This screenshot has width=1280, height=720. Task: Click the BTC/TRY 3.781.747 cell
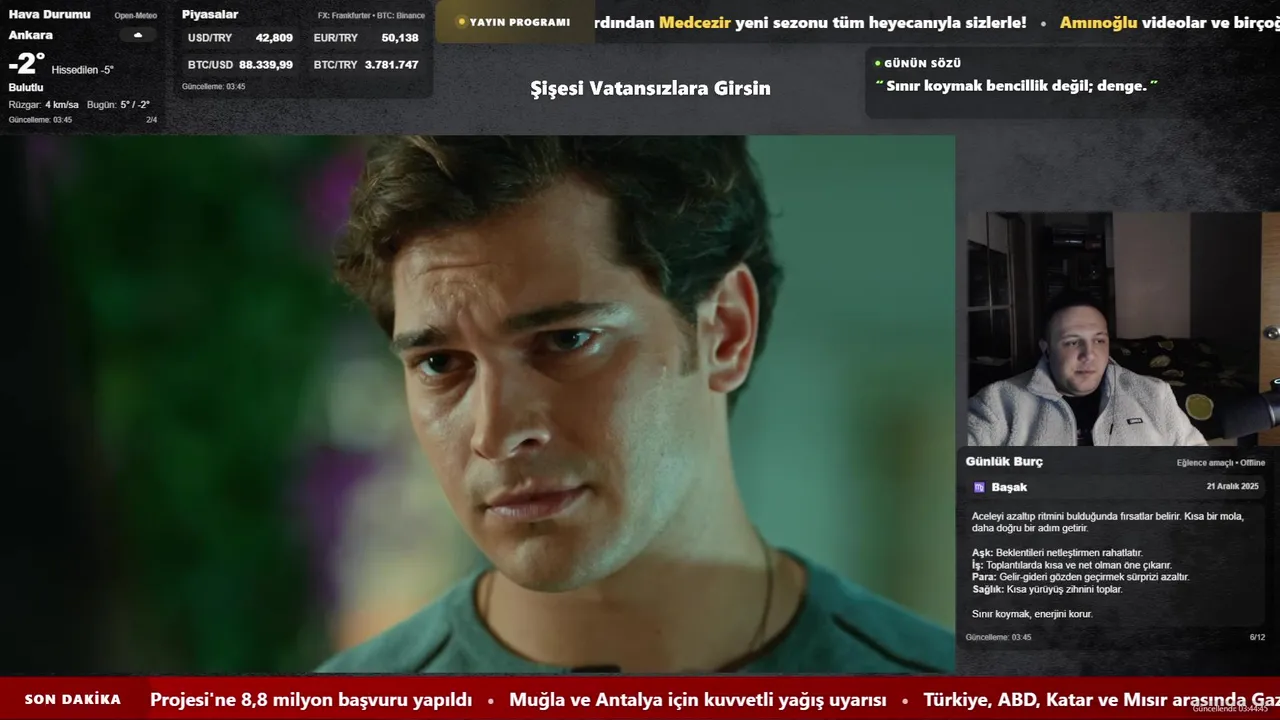pos(366,65)
